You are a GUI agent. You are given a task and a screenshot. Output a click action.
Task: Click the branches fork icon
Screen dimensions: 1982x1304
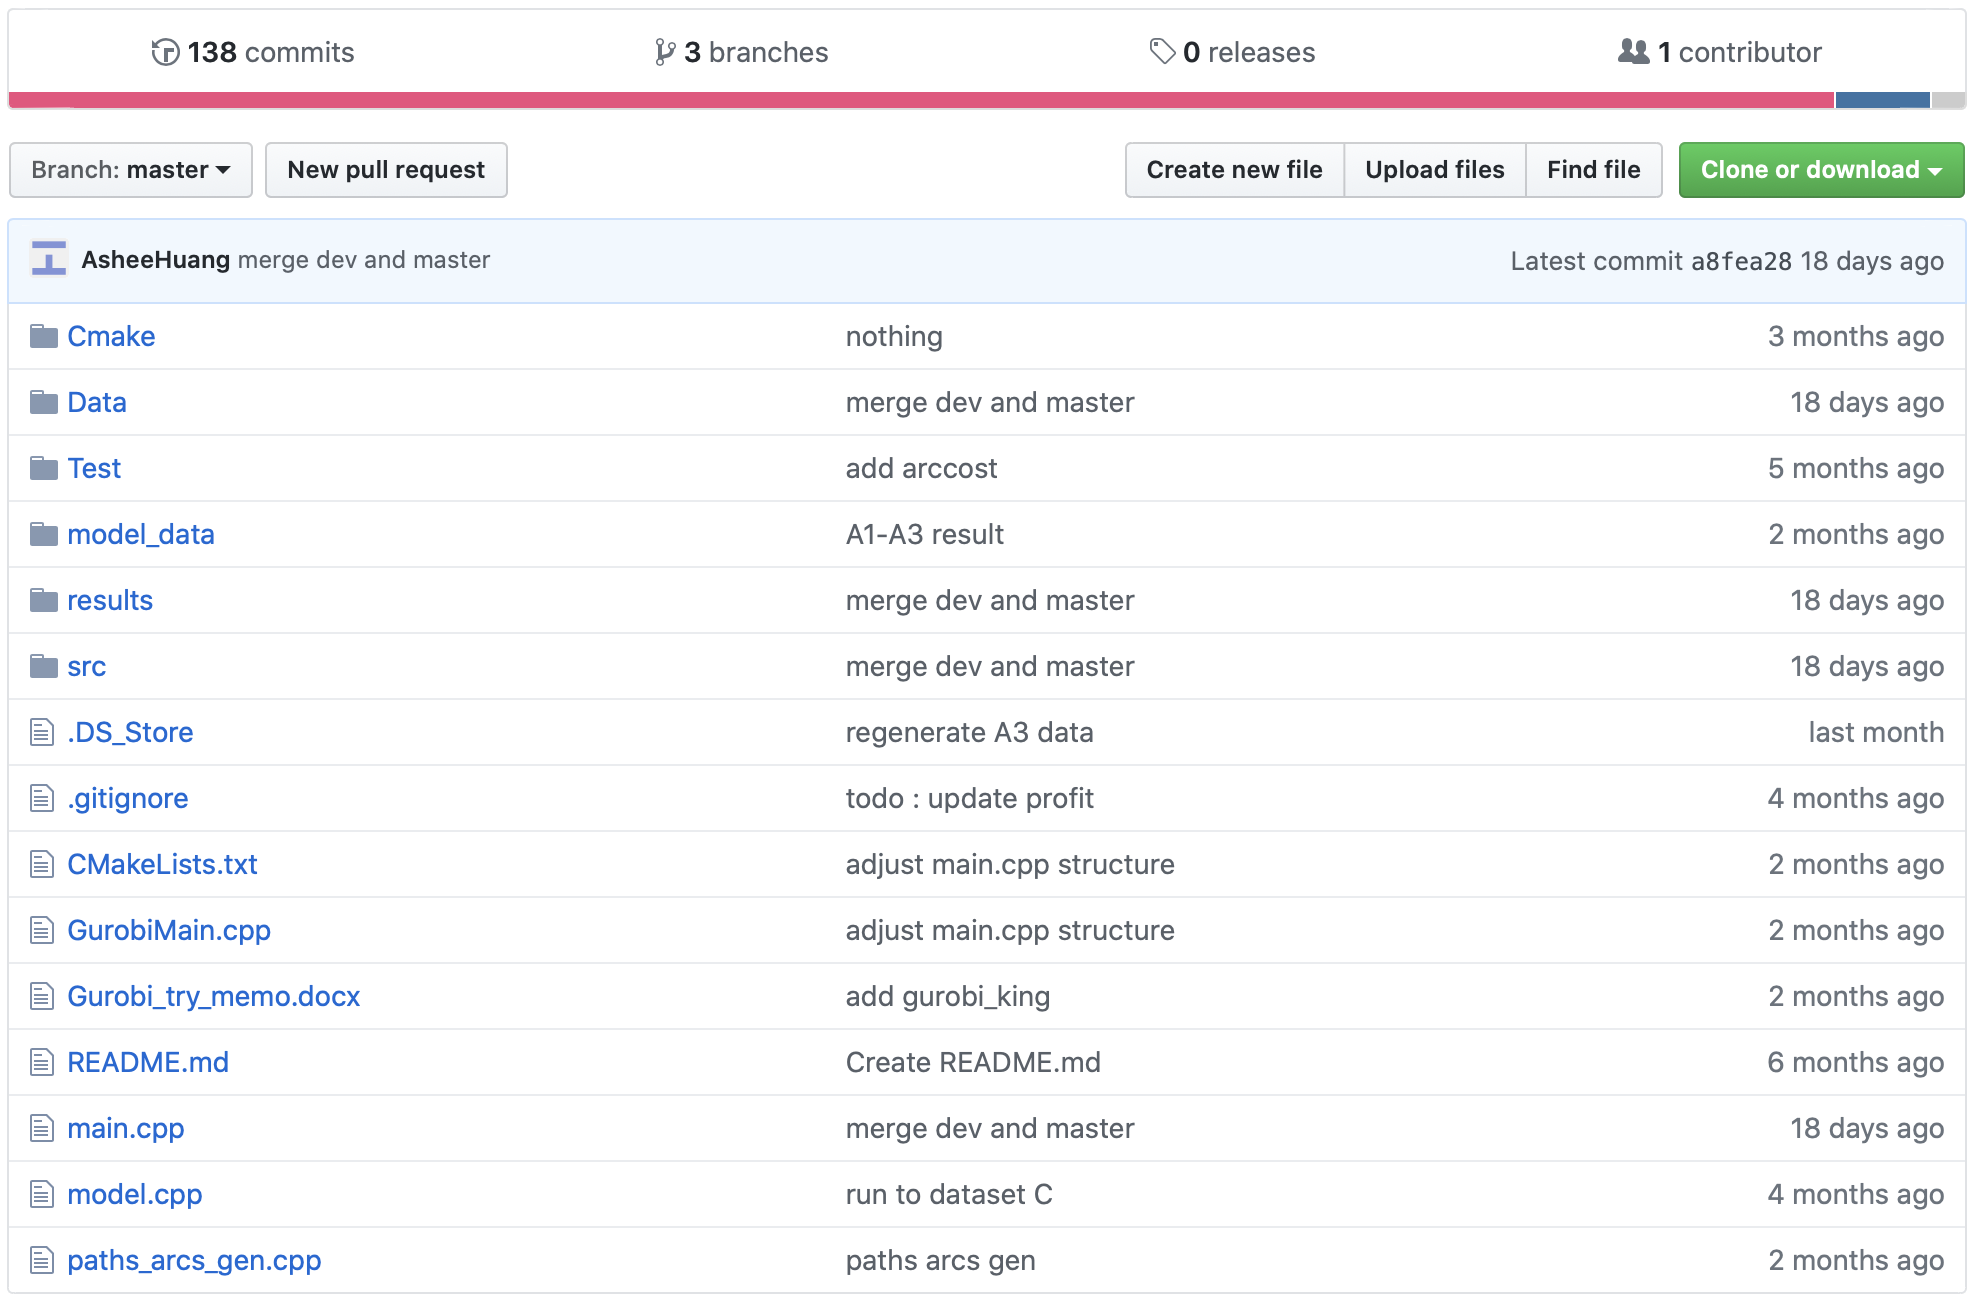click(x=664, y=52)
